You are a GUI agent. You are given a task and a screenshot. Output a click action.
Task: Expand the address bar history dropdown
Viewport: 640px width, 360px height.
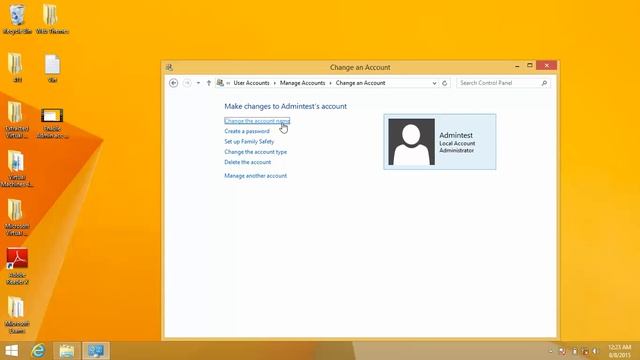(x=434, y=83)
